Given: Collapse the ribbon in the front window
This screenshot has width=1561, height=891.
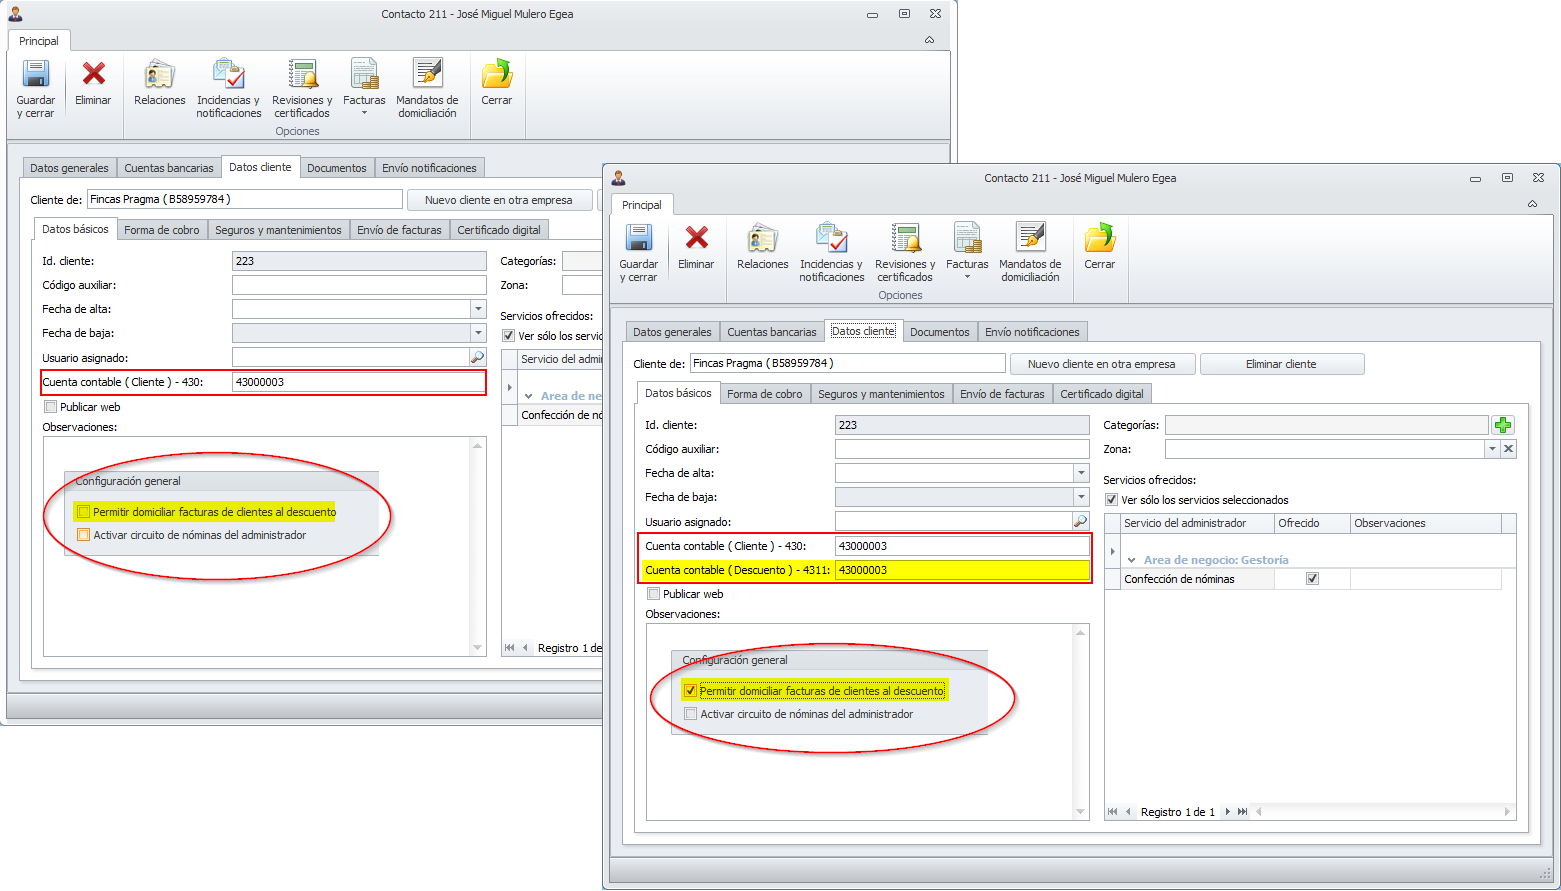Looking at the screenshot, I should pos(1532,204).
